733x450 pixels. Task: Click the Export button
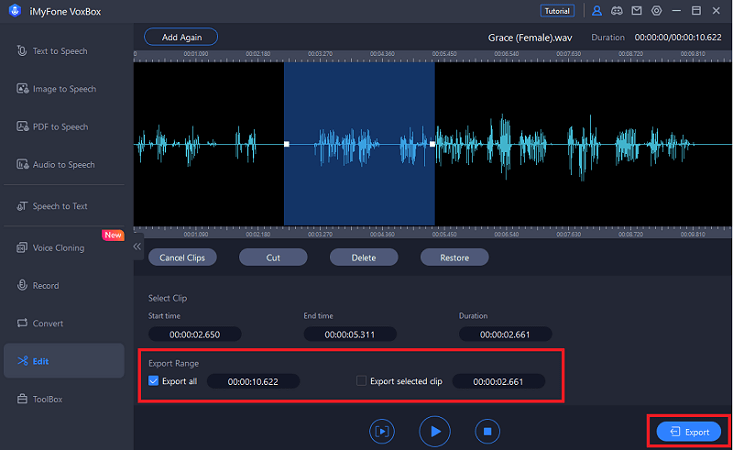coord(689,431)
